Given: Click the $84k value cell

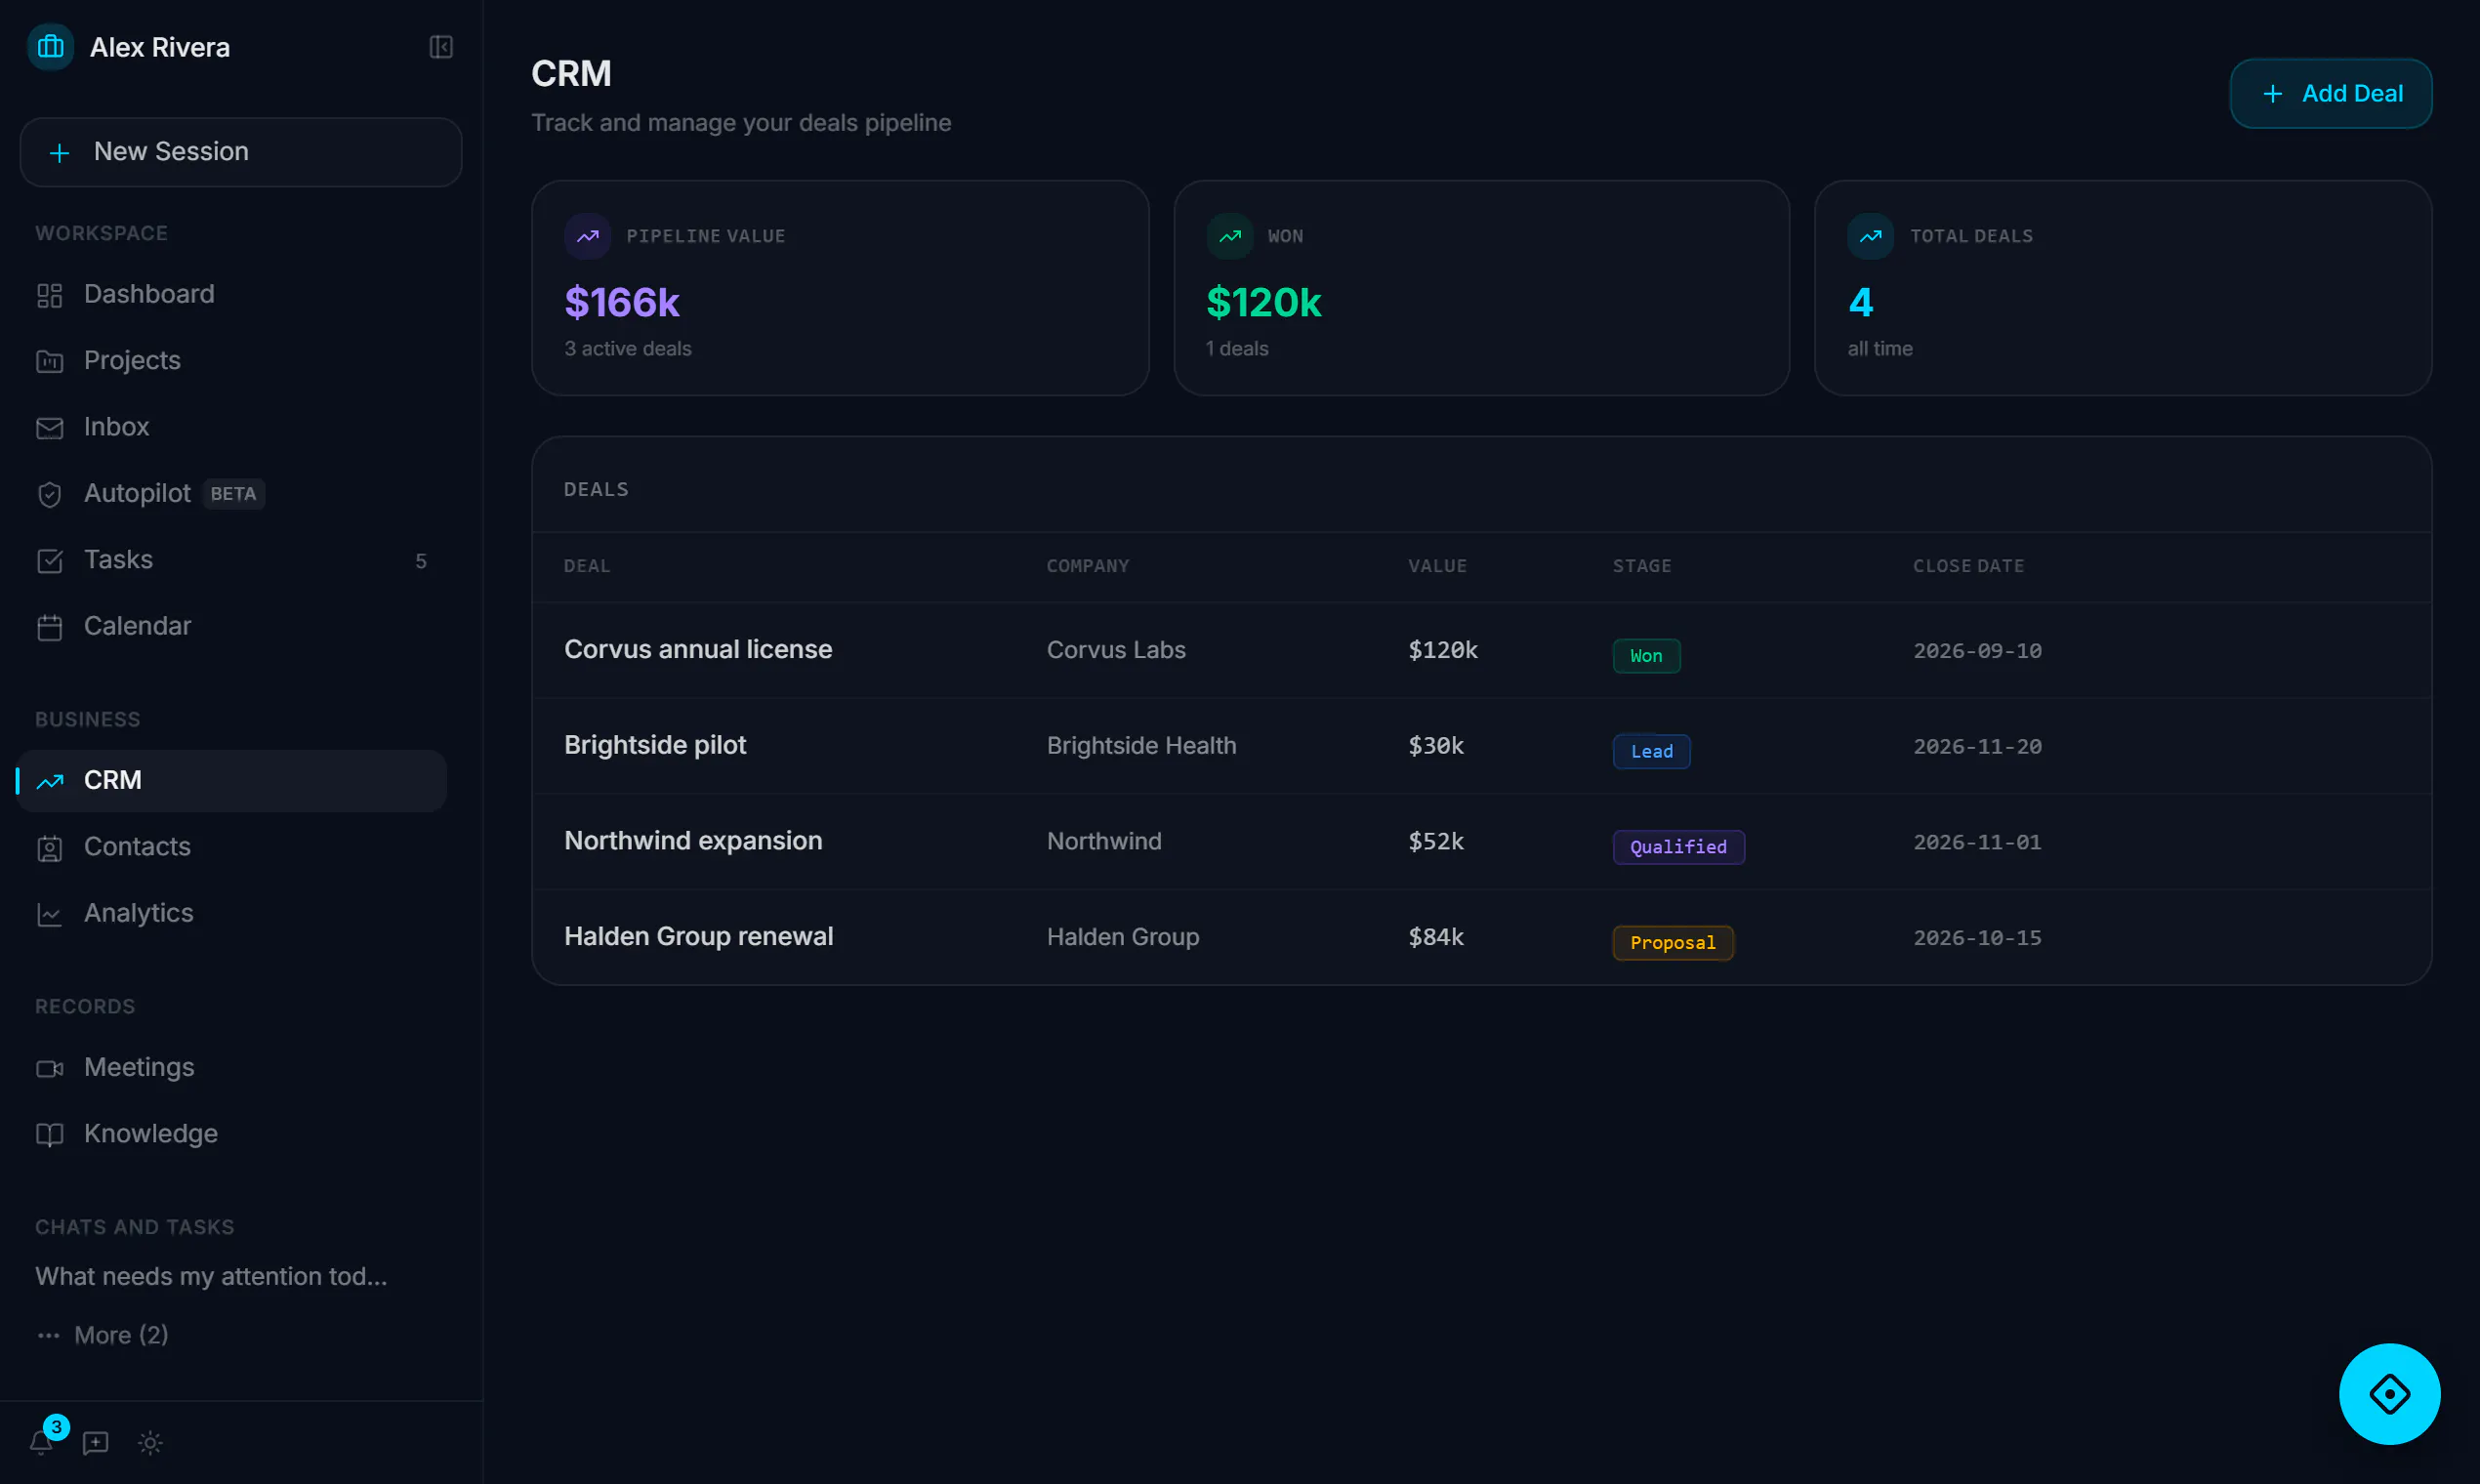Looking at the screenshot, I should (x=1436, y=937).
